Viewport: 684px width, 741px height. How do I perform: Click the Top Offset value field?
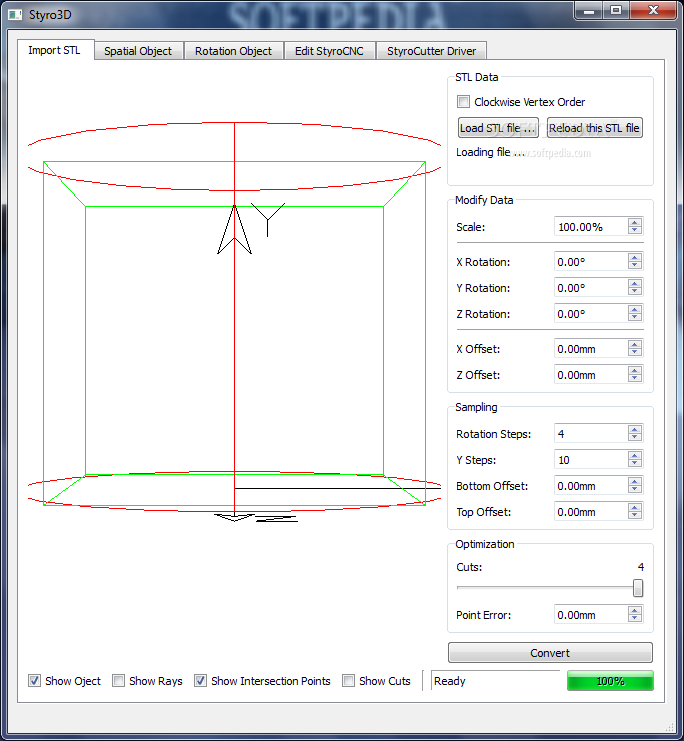click(x=591, y=511)
